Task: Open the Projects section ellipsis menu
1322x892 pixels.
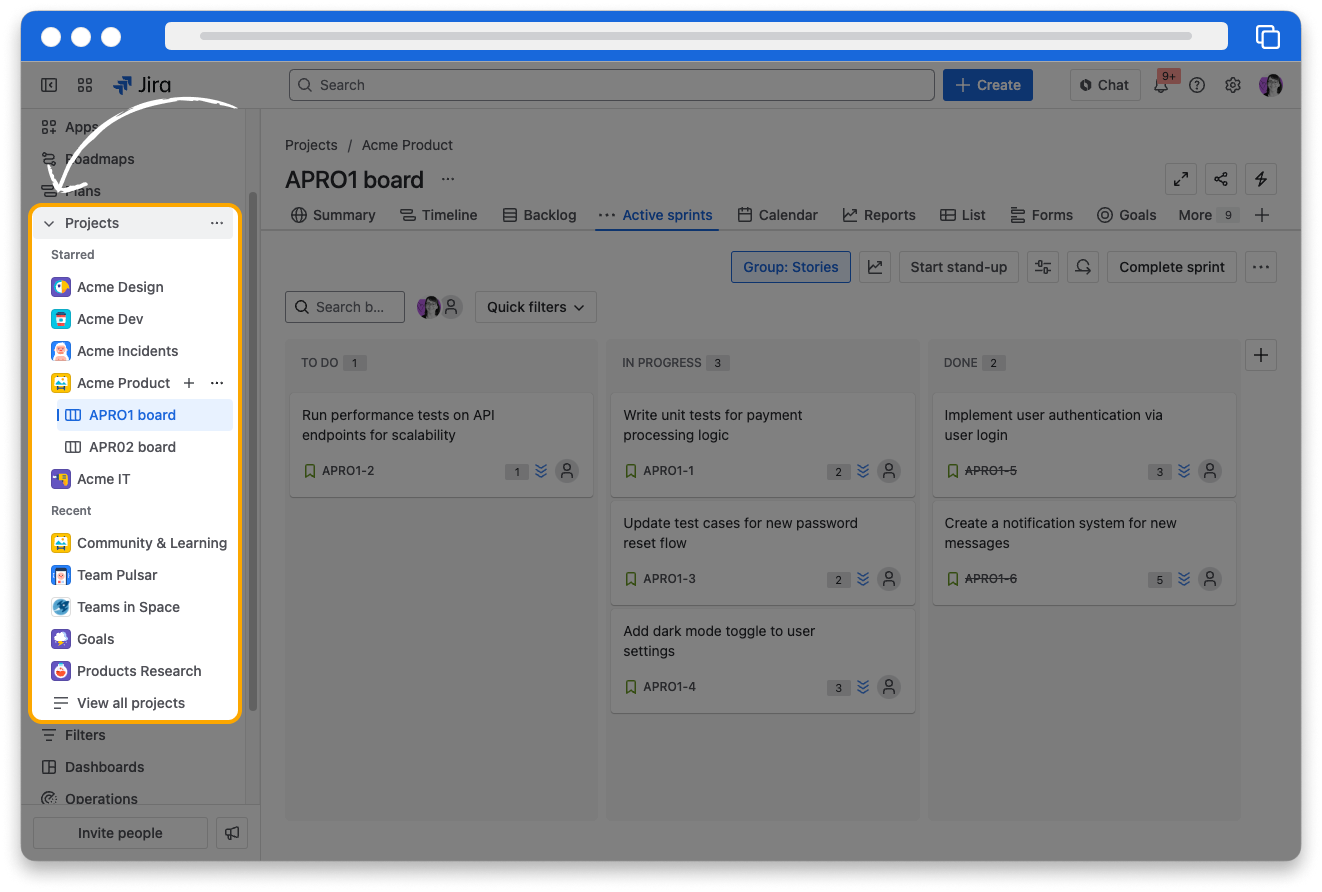Action: [217, 223]
